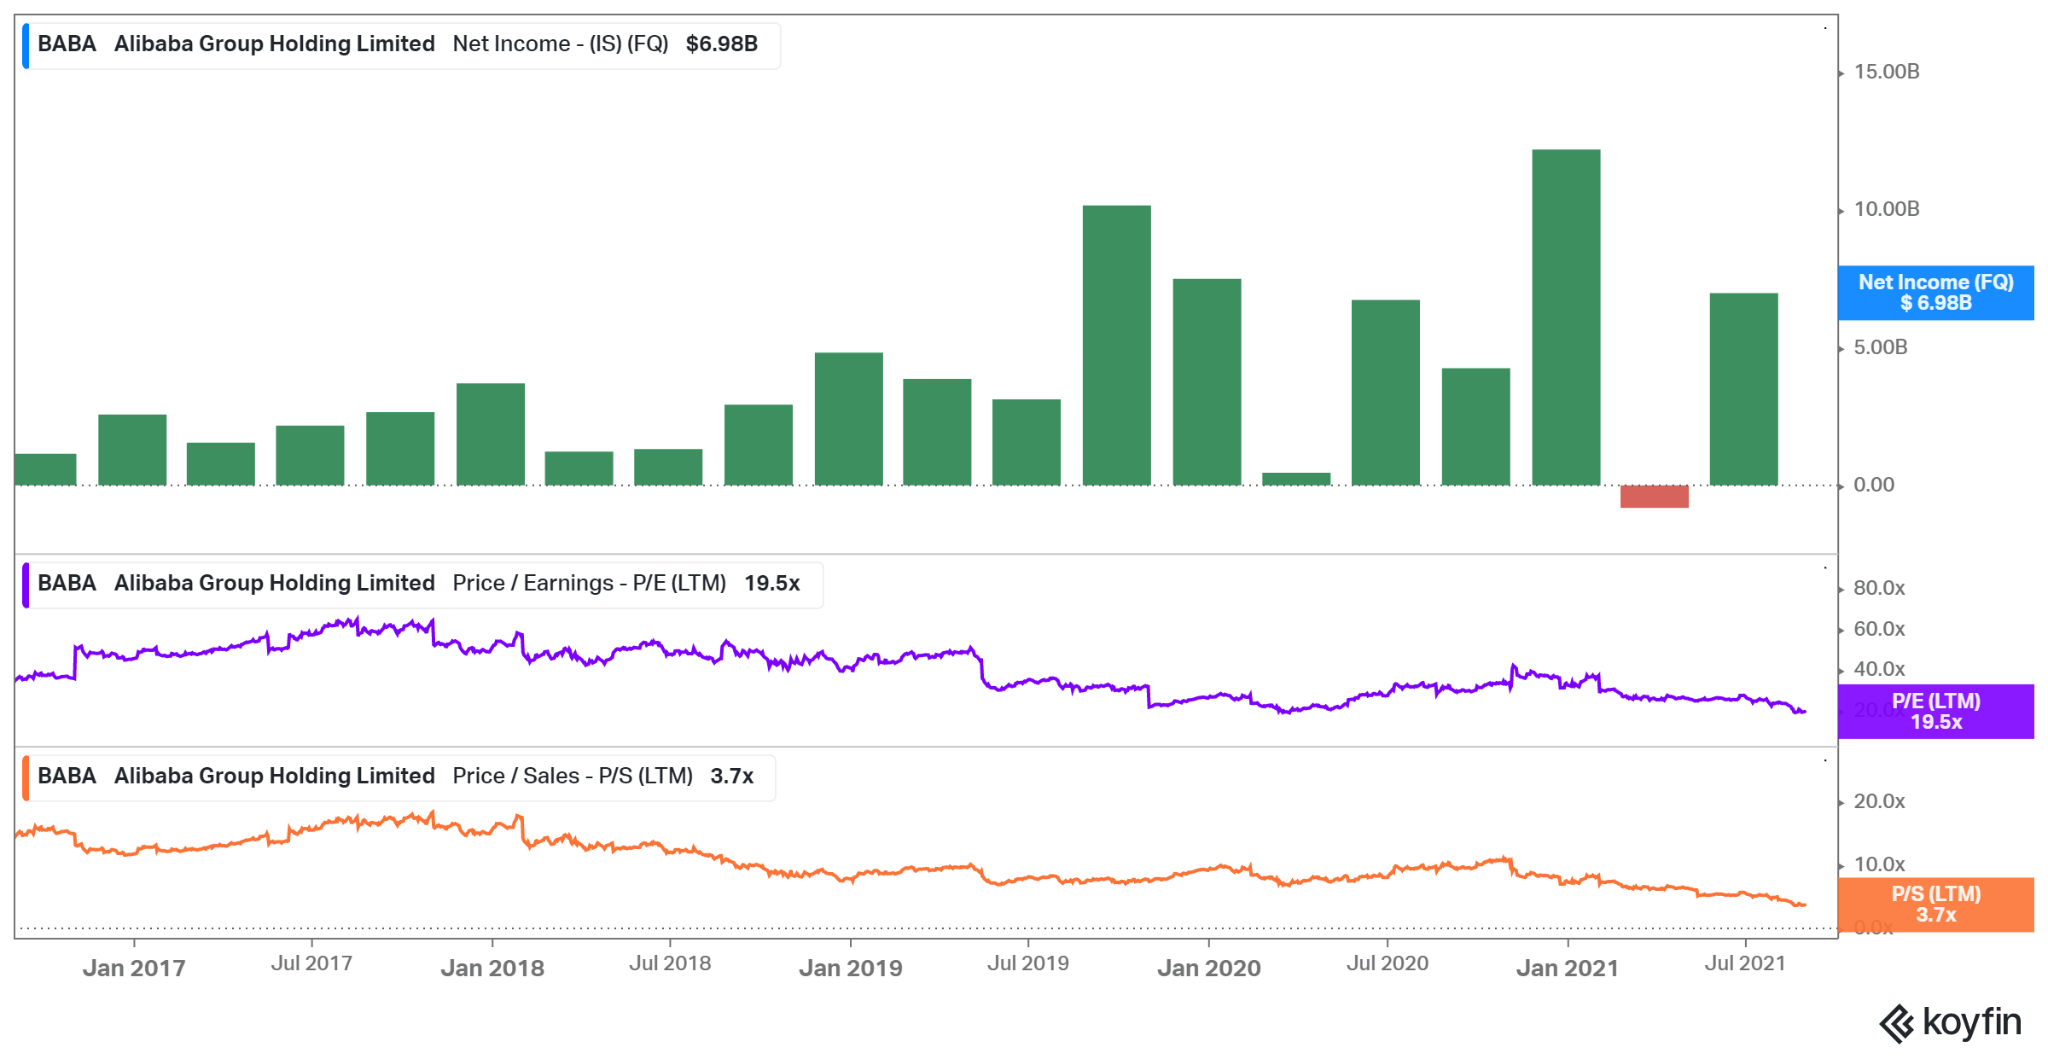The width and height of the screenshot is (2048, 1058).
Task: Click the 60.0x P/E axis label
Action: pyautogui.click(x=1879, y=629)
